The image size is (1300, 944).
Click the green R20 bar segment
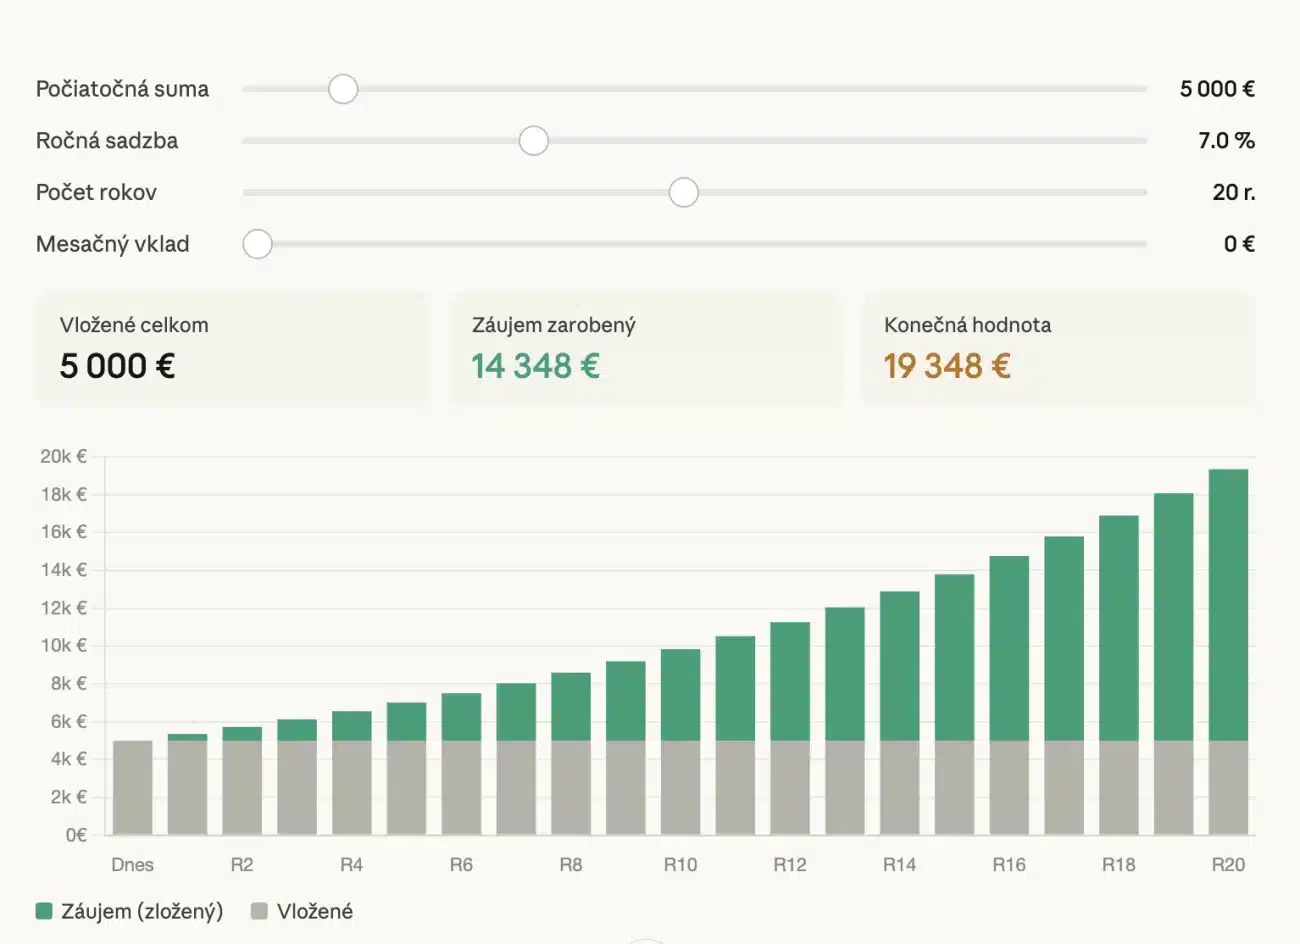tap(1228, 605)
